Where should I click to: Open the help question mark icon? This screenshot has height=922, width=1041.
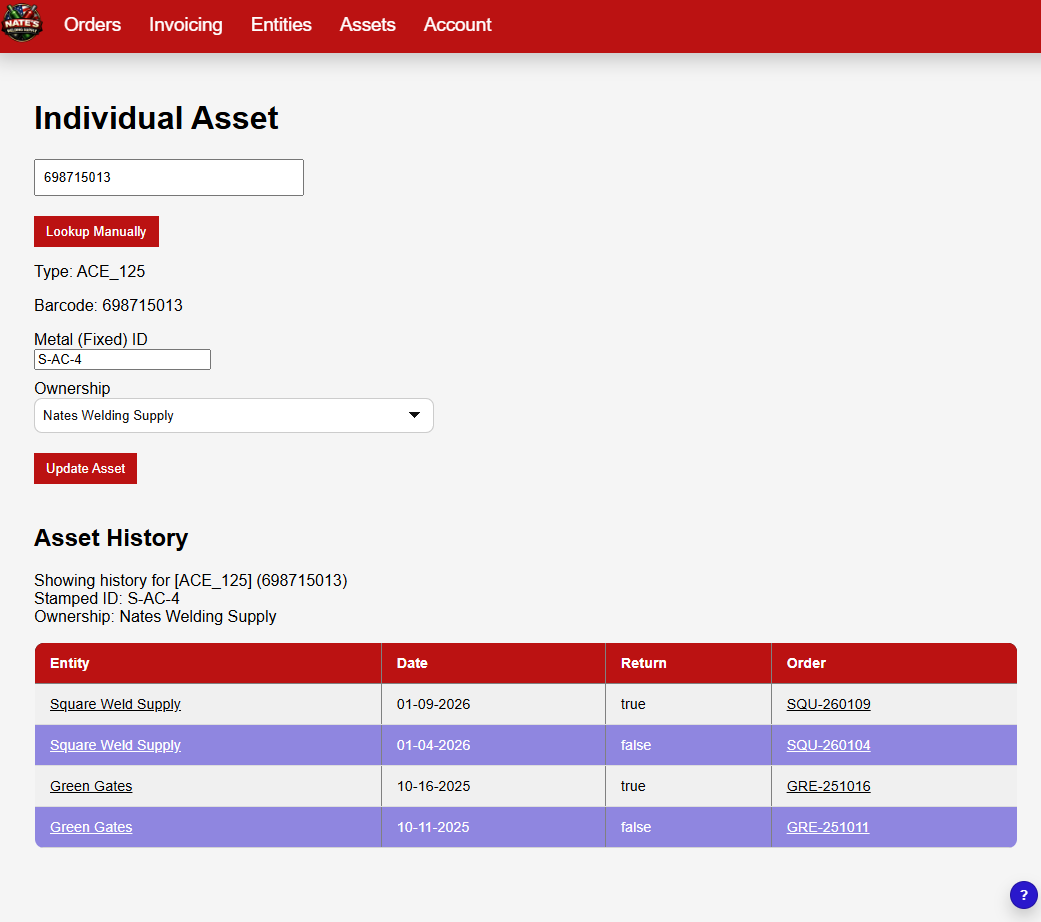click(1023, 895)
